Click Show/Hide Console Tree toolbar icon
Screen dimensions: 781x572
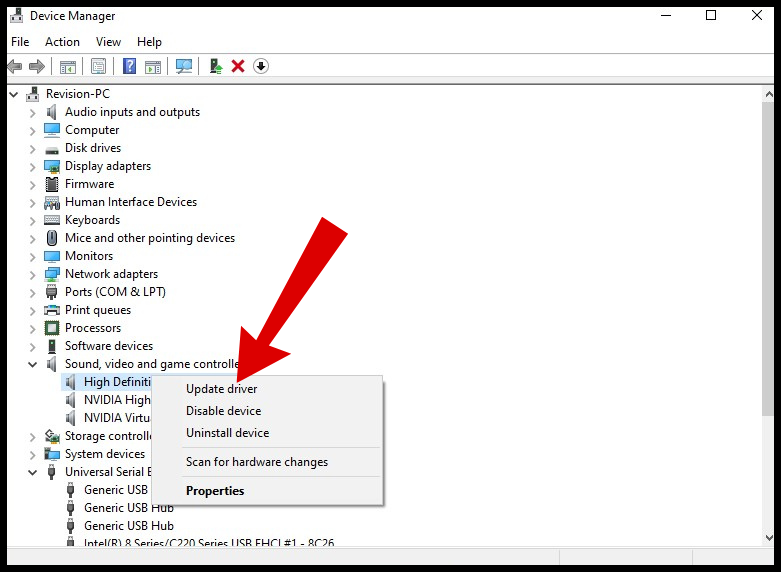coord(68,67)
